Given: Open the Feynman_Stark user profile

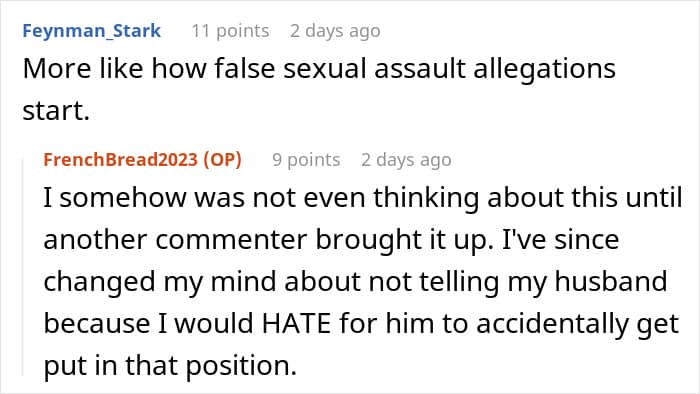Looking at the screenshot, I should pyautogui.click(x=92, y=31).
